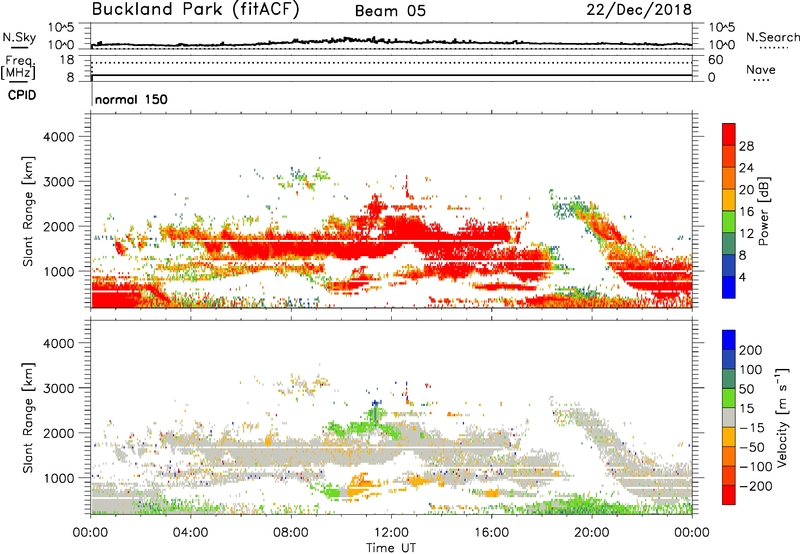Image resolution: width=800 pixels, height=554 pixels.
Task: Select the Freq. [MHz] axis label
Action: [19, 68]
